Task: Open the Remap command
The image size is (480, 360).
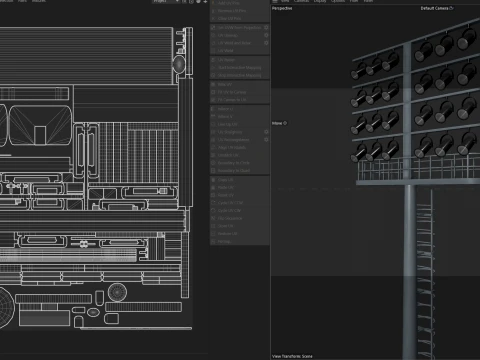Action: 239,241
